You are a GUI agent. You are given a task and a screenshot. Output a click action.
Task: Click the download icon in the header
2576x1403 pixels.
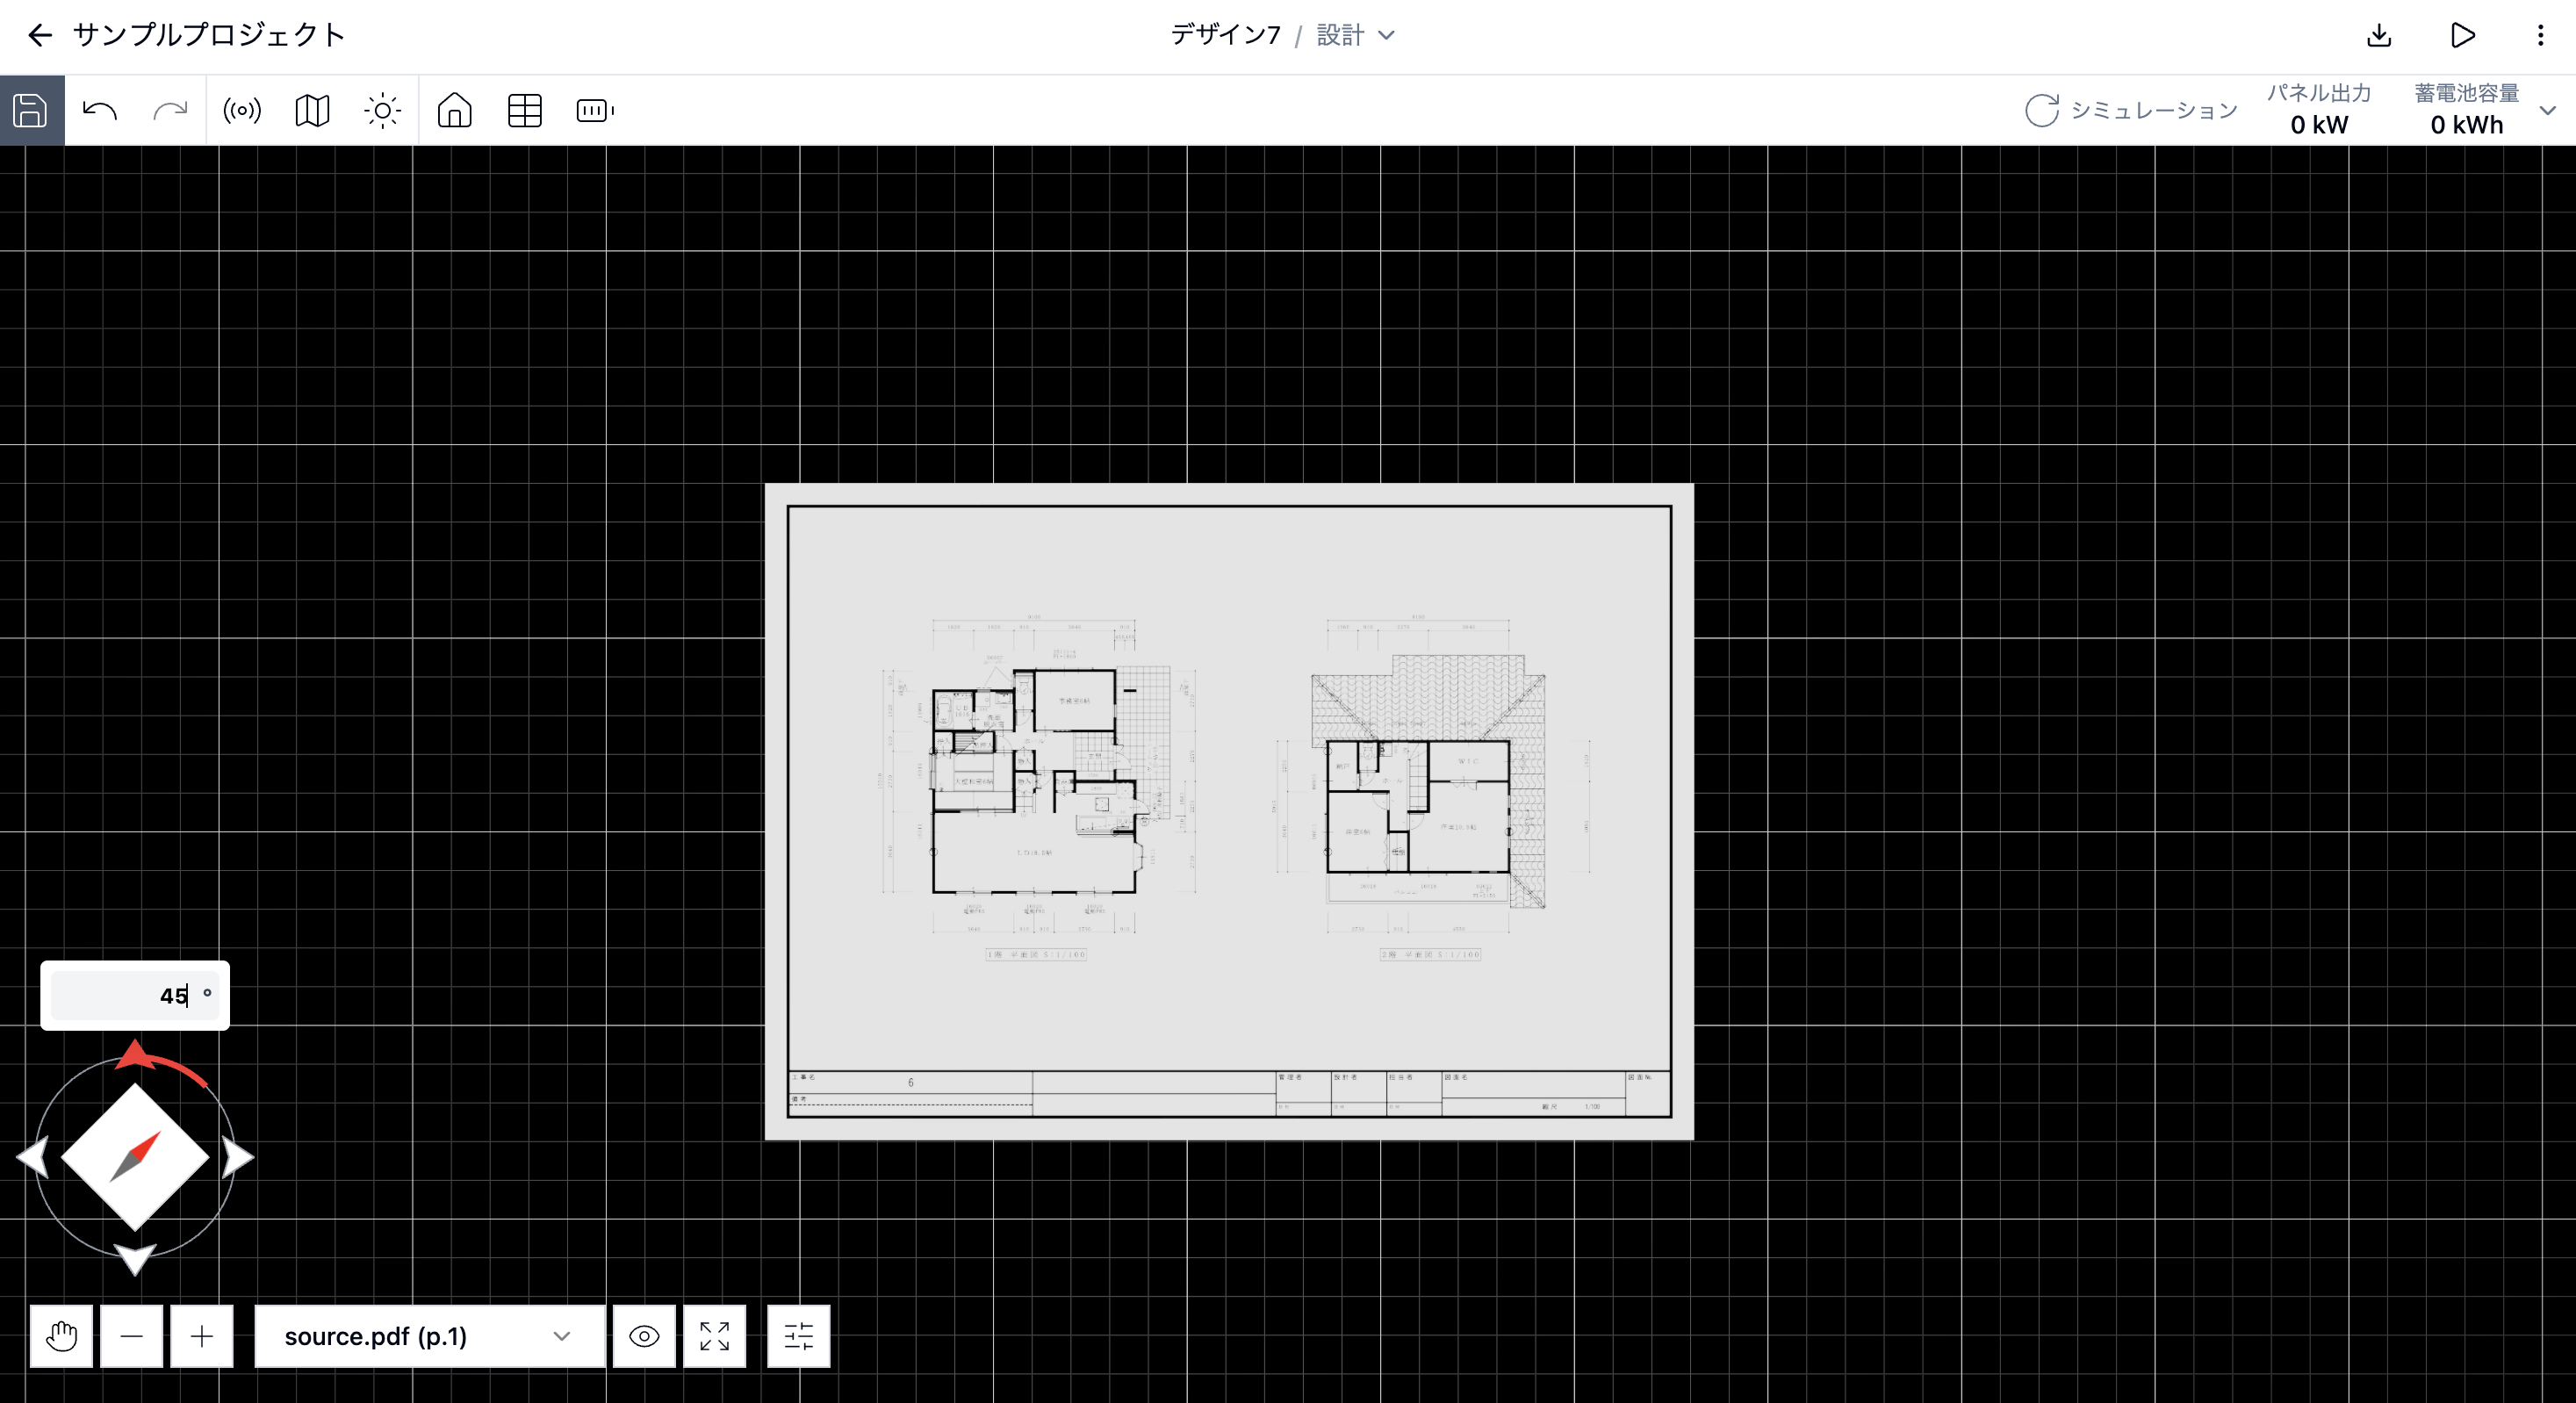coord(2379,36)
